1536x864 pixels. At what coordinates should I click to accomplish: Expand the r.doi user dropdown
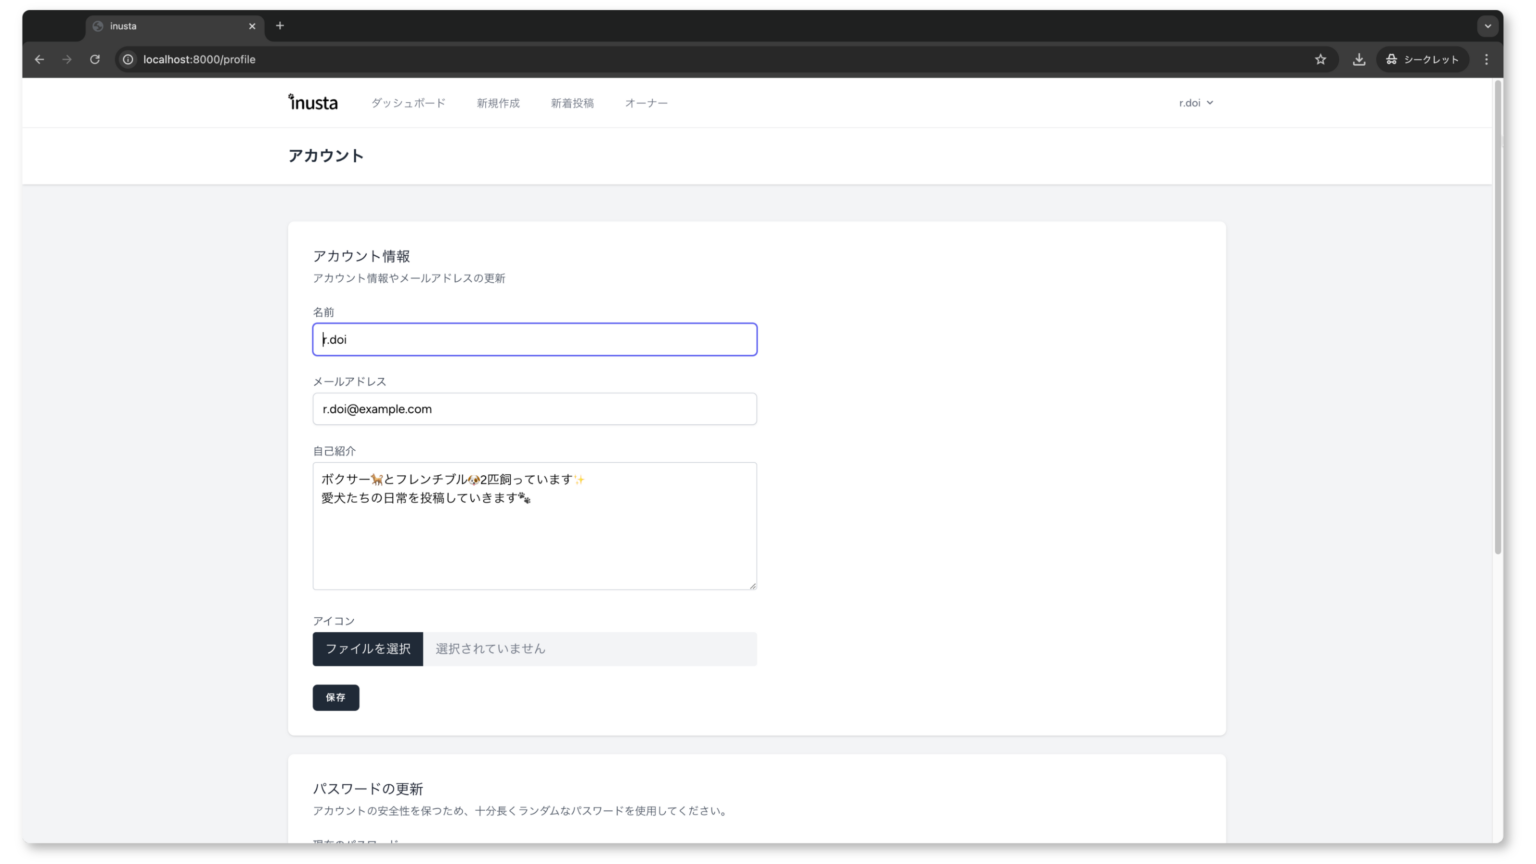click(1195, 103)
